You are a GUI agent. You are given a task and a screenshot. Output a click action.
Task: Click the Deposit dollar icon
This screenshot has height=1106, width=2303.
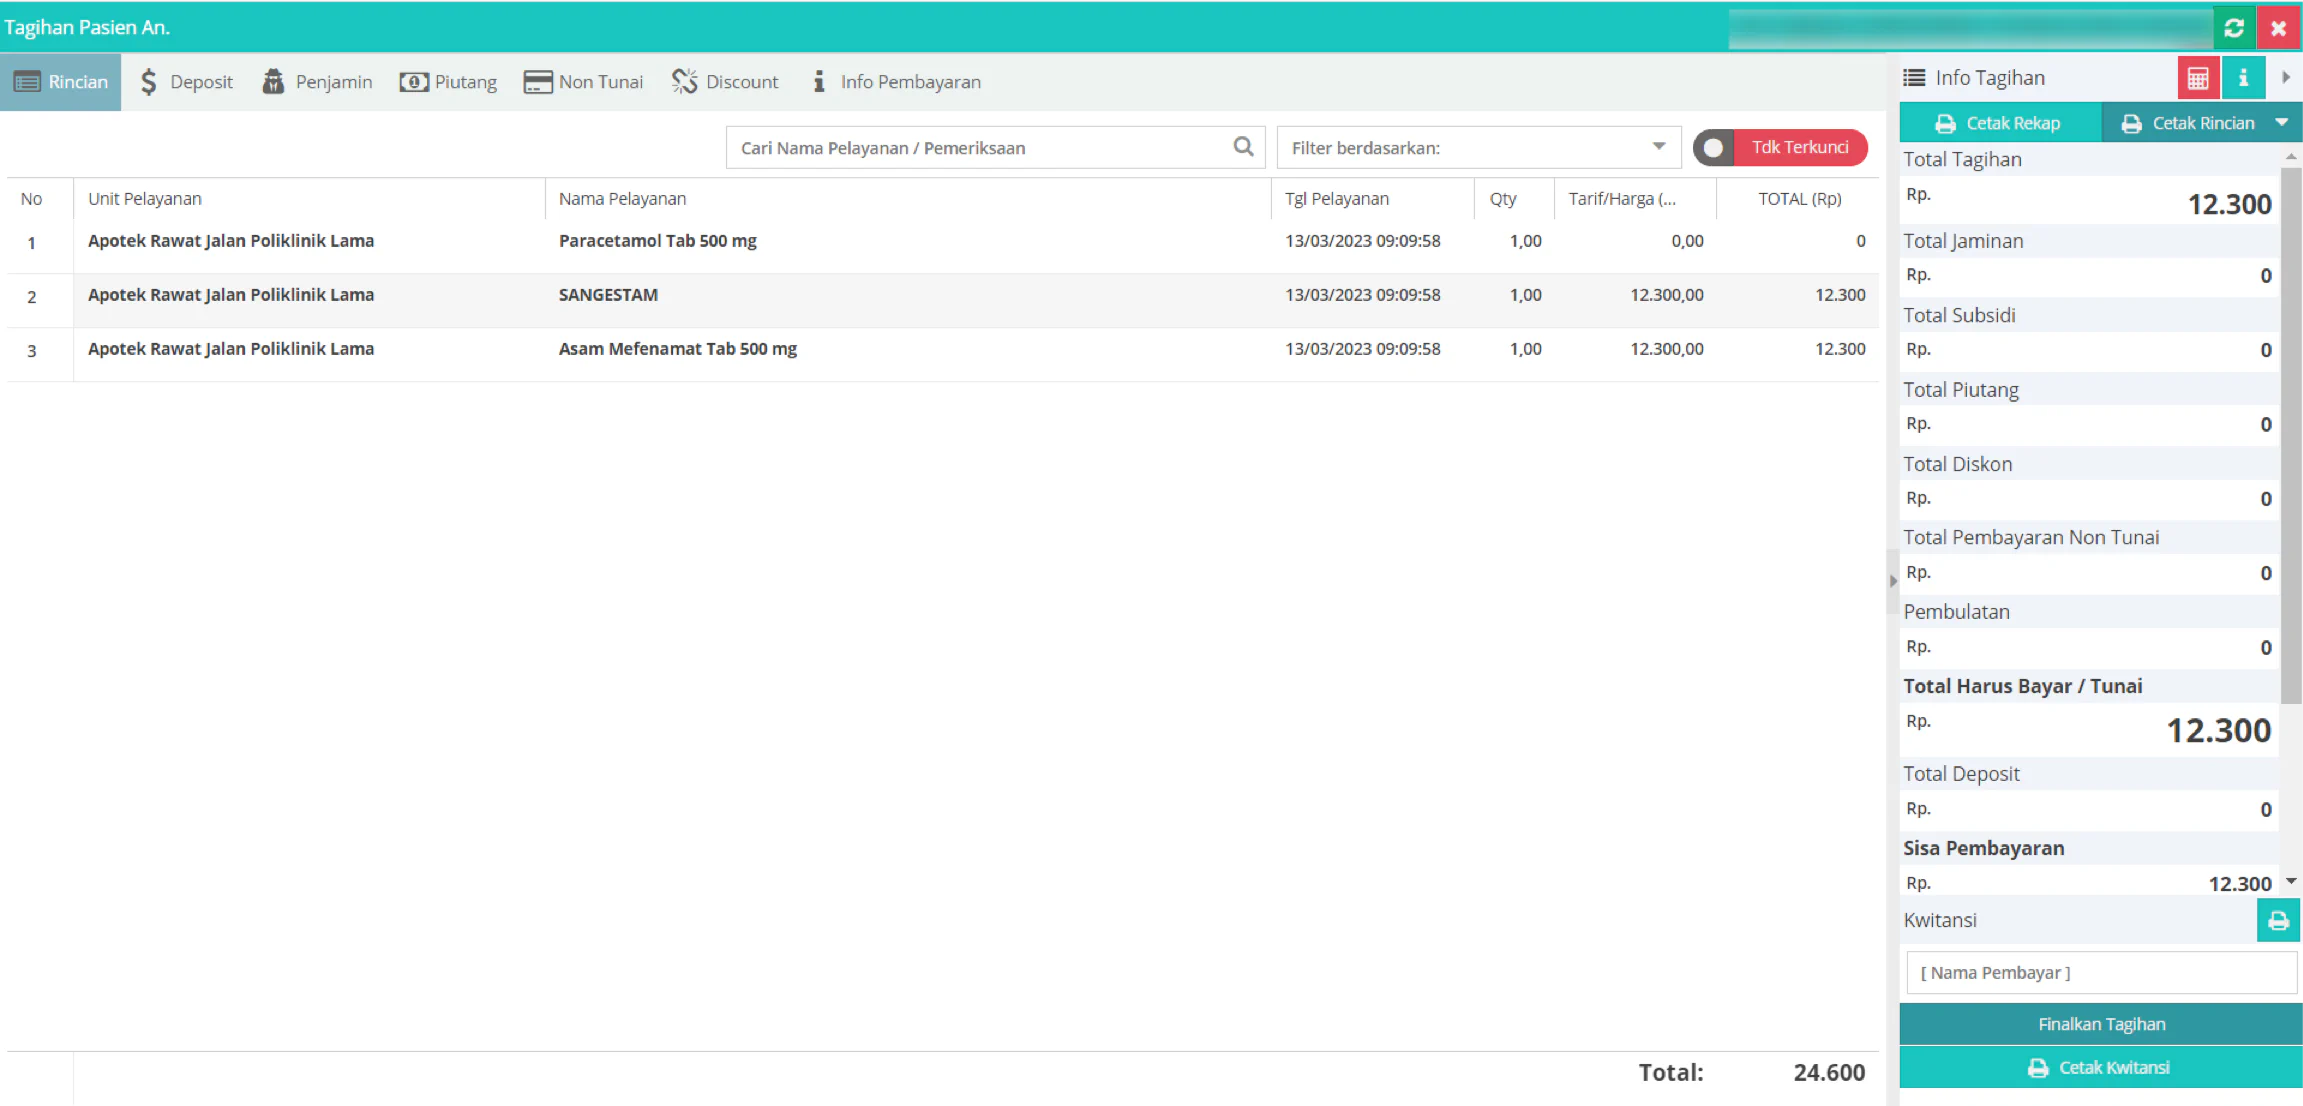coord(148,82)
